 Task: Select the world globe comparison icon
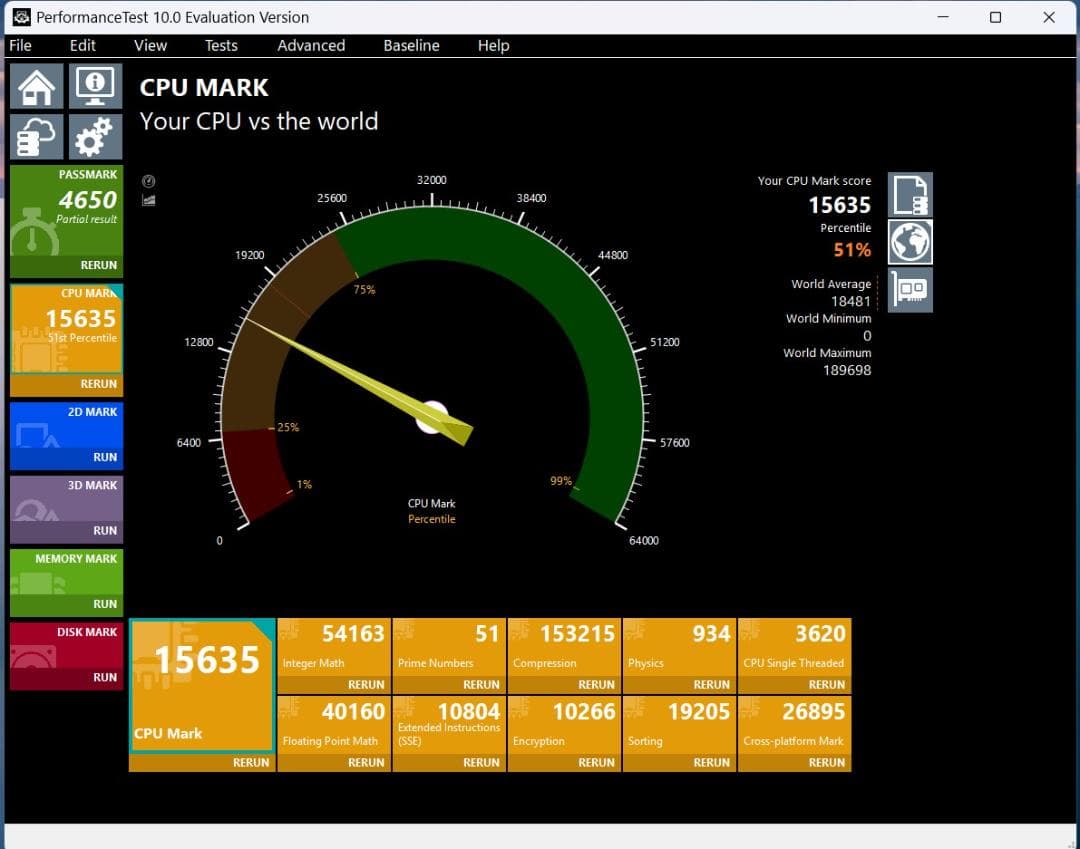pyautogui.click(x=910, y=241)
